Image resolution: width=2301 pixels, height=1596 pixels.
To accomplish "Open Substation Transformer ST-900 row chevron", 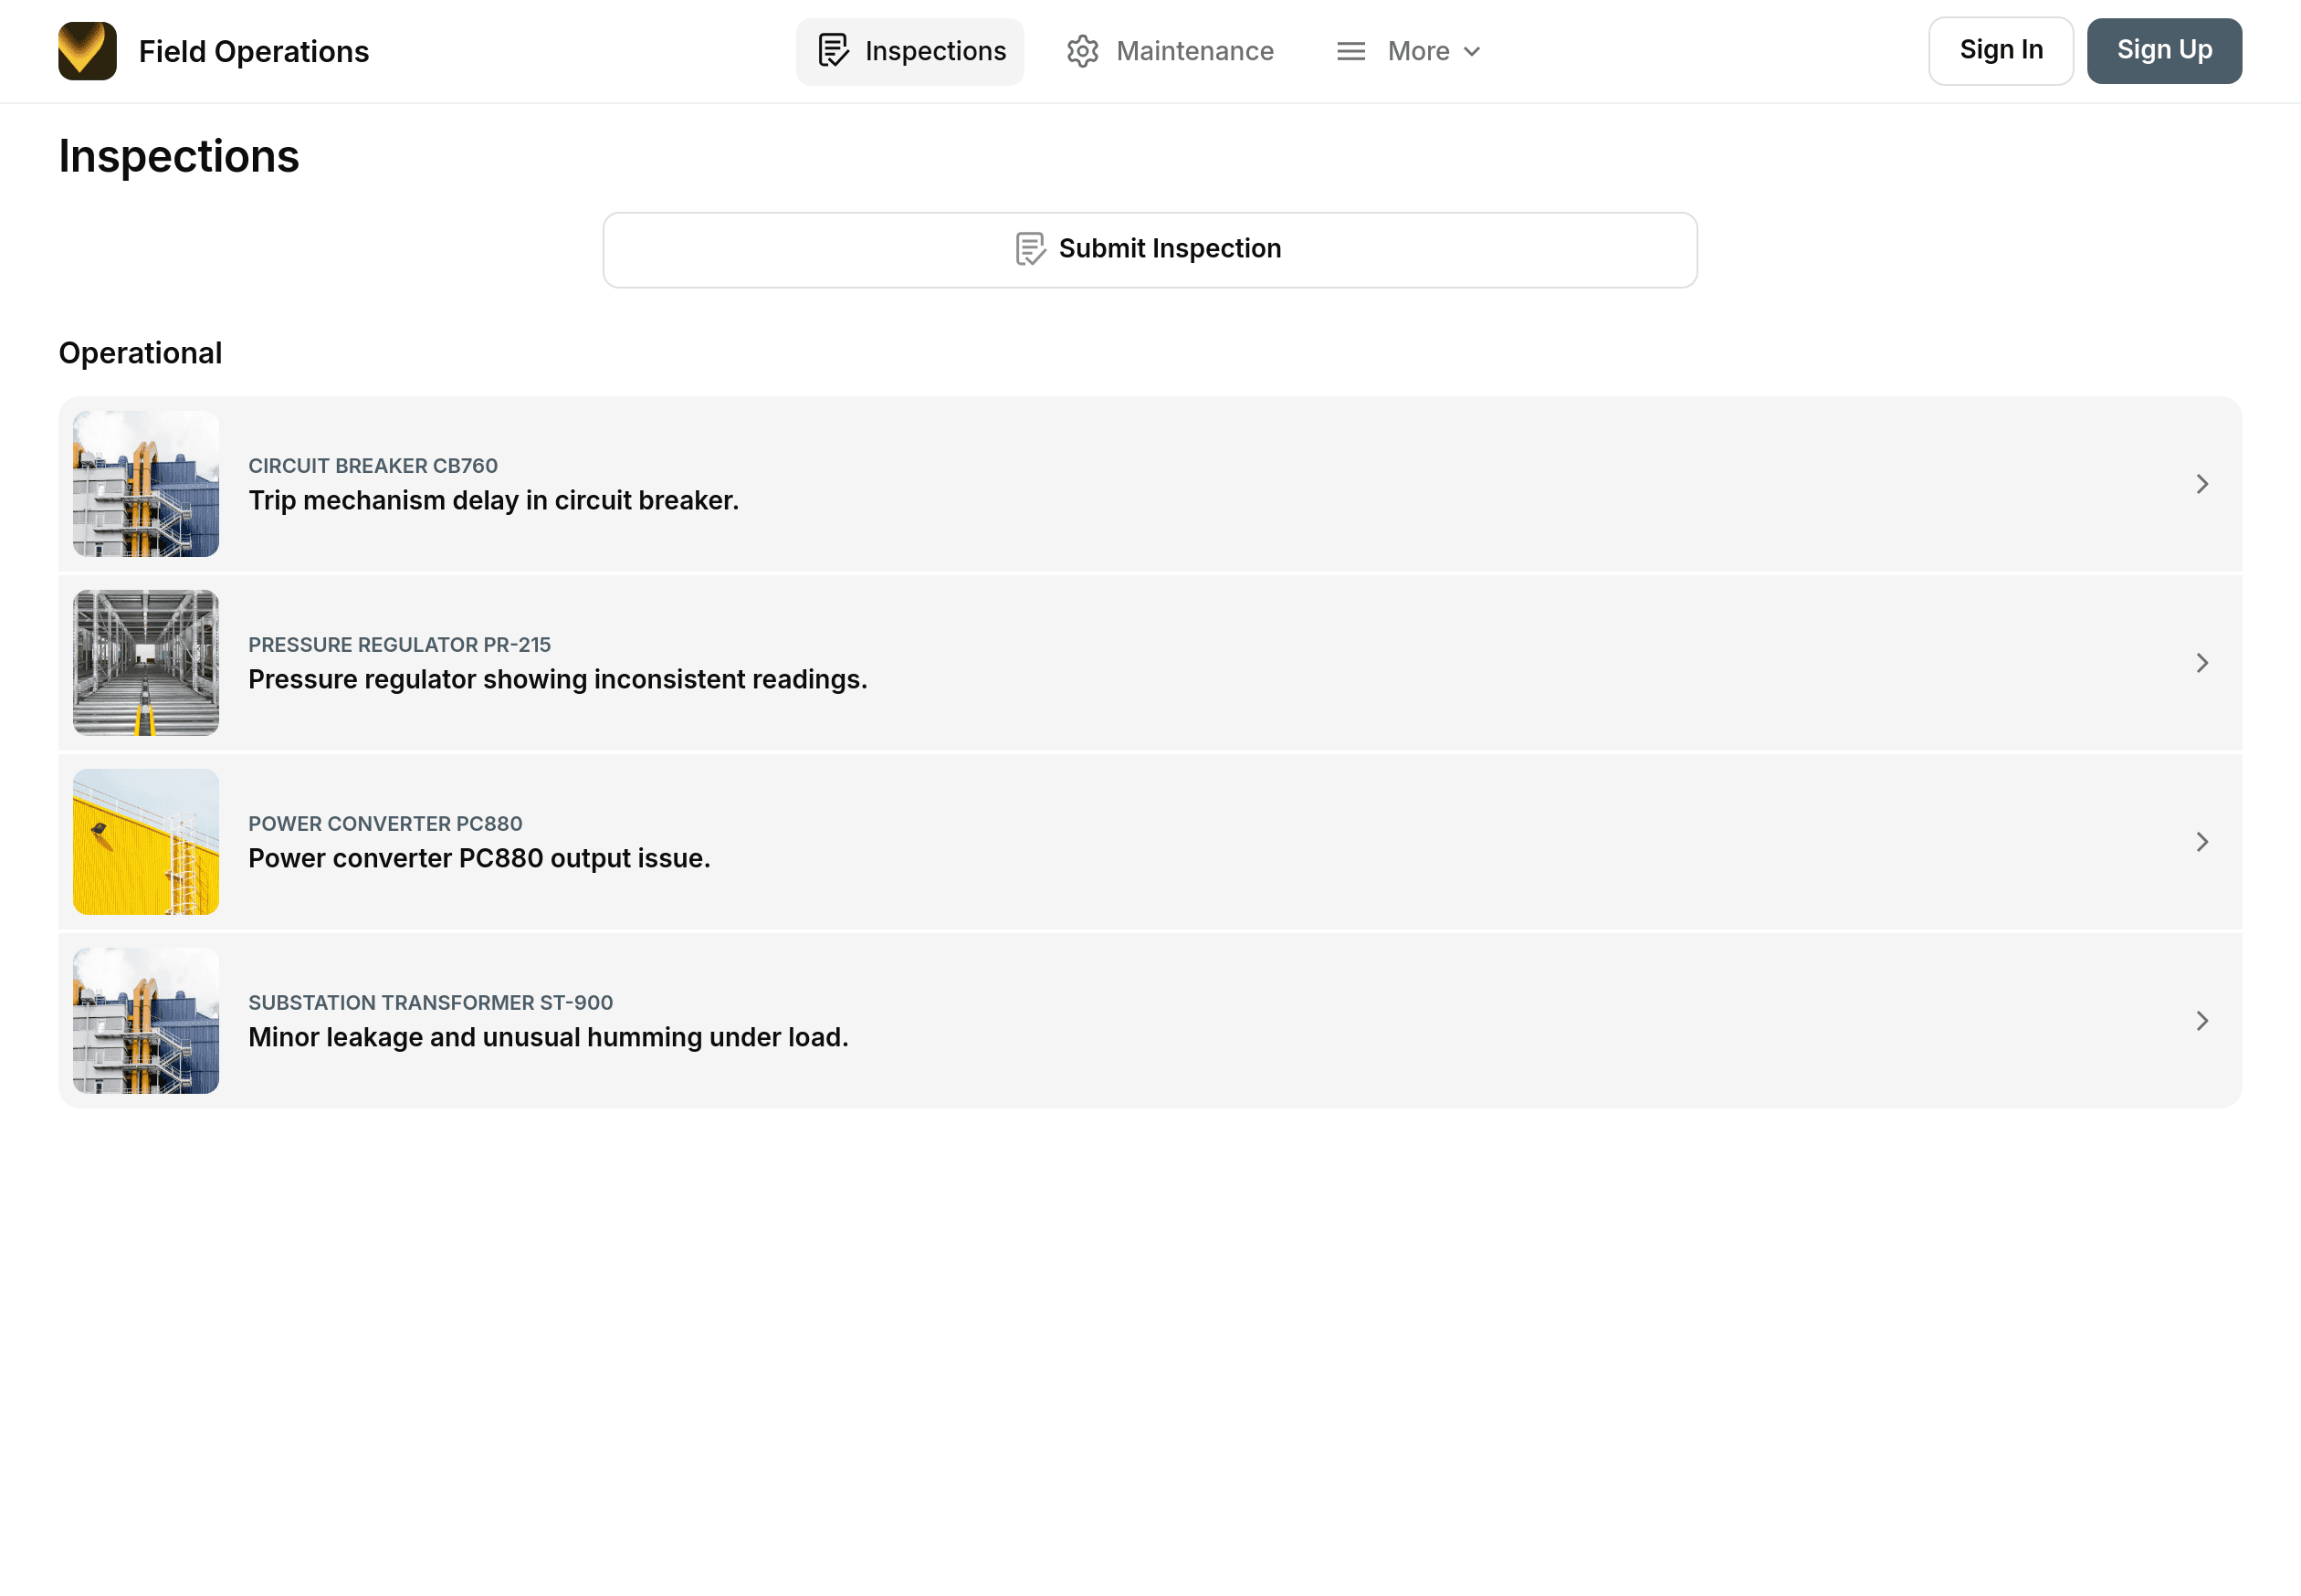I will [2202, 1021].
